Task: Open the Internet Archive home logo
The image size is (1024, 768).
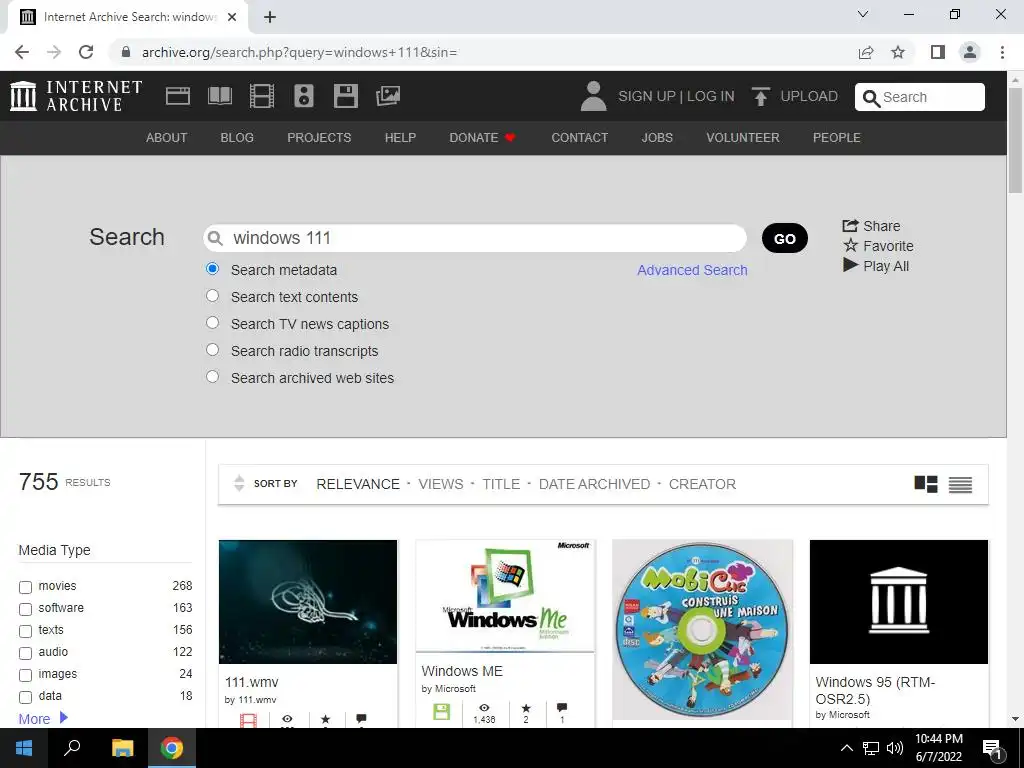Action: click(76, 96)
